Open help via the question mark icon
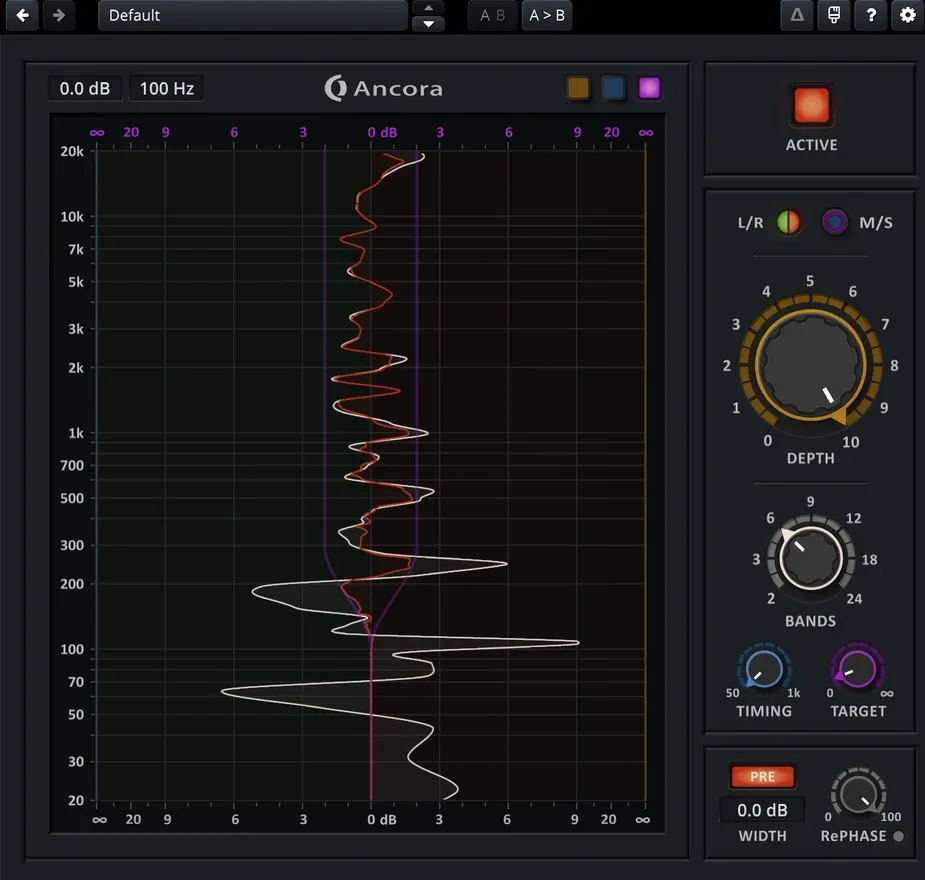Image resolution: width=925 pixels, height=880 pixels. click(871, 15)
